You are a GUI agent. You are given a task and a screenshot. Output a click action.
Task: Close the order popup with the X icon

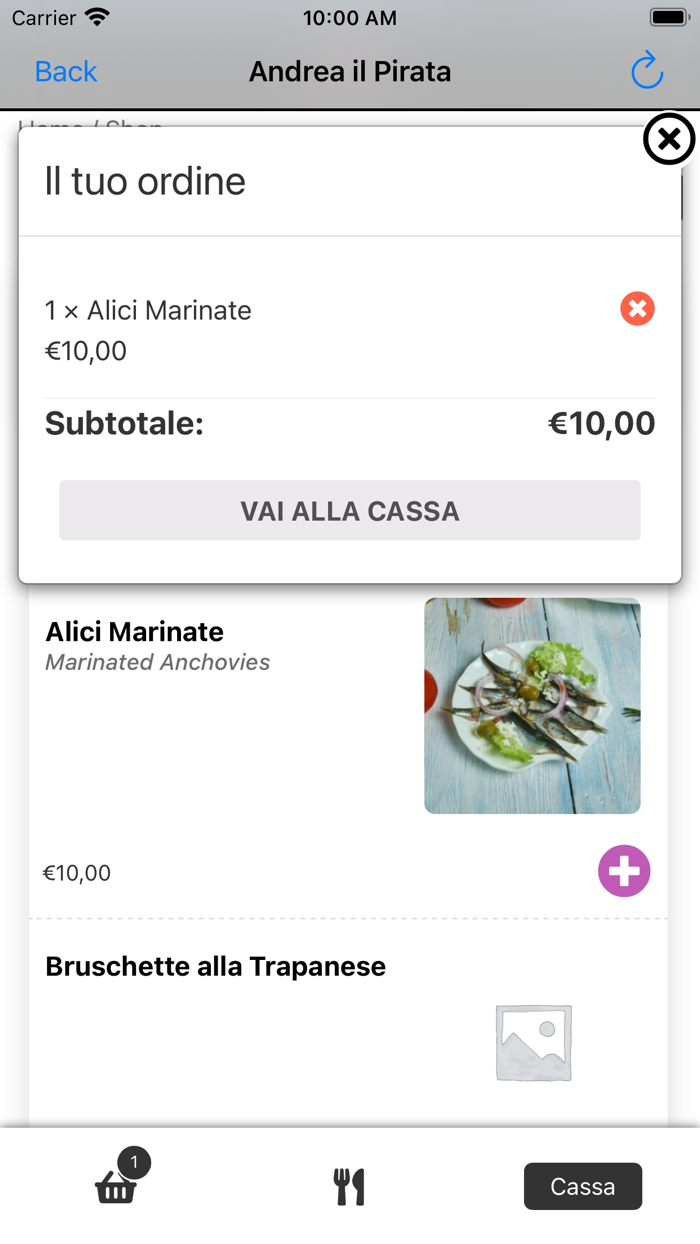pyautogui.click(x=668, y=140)
